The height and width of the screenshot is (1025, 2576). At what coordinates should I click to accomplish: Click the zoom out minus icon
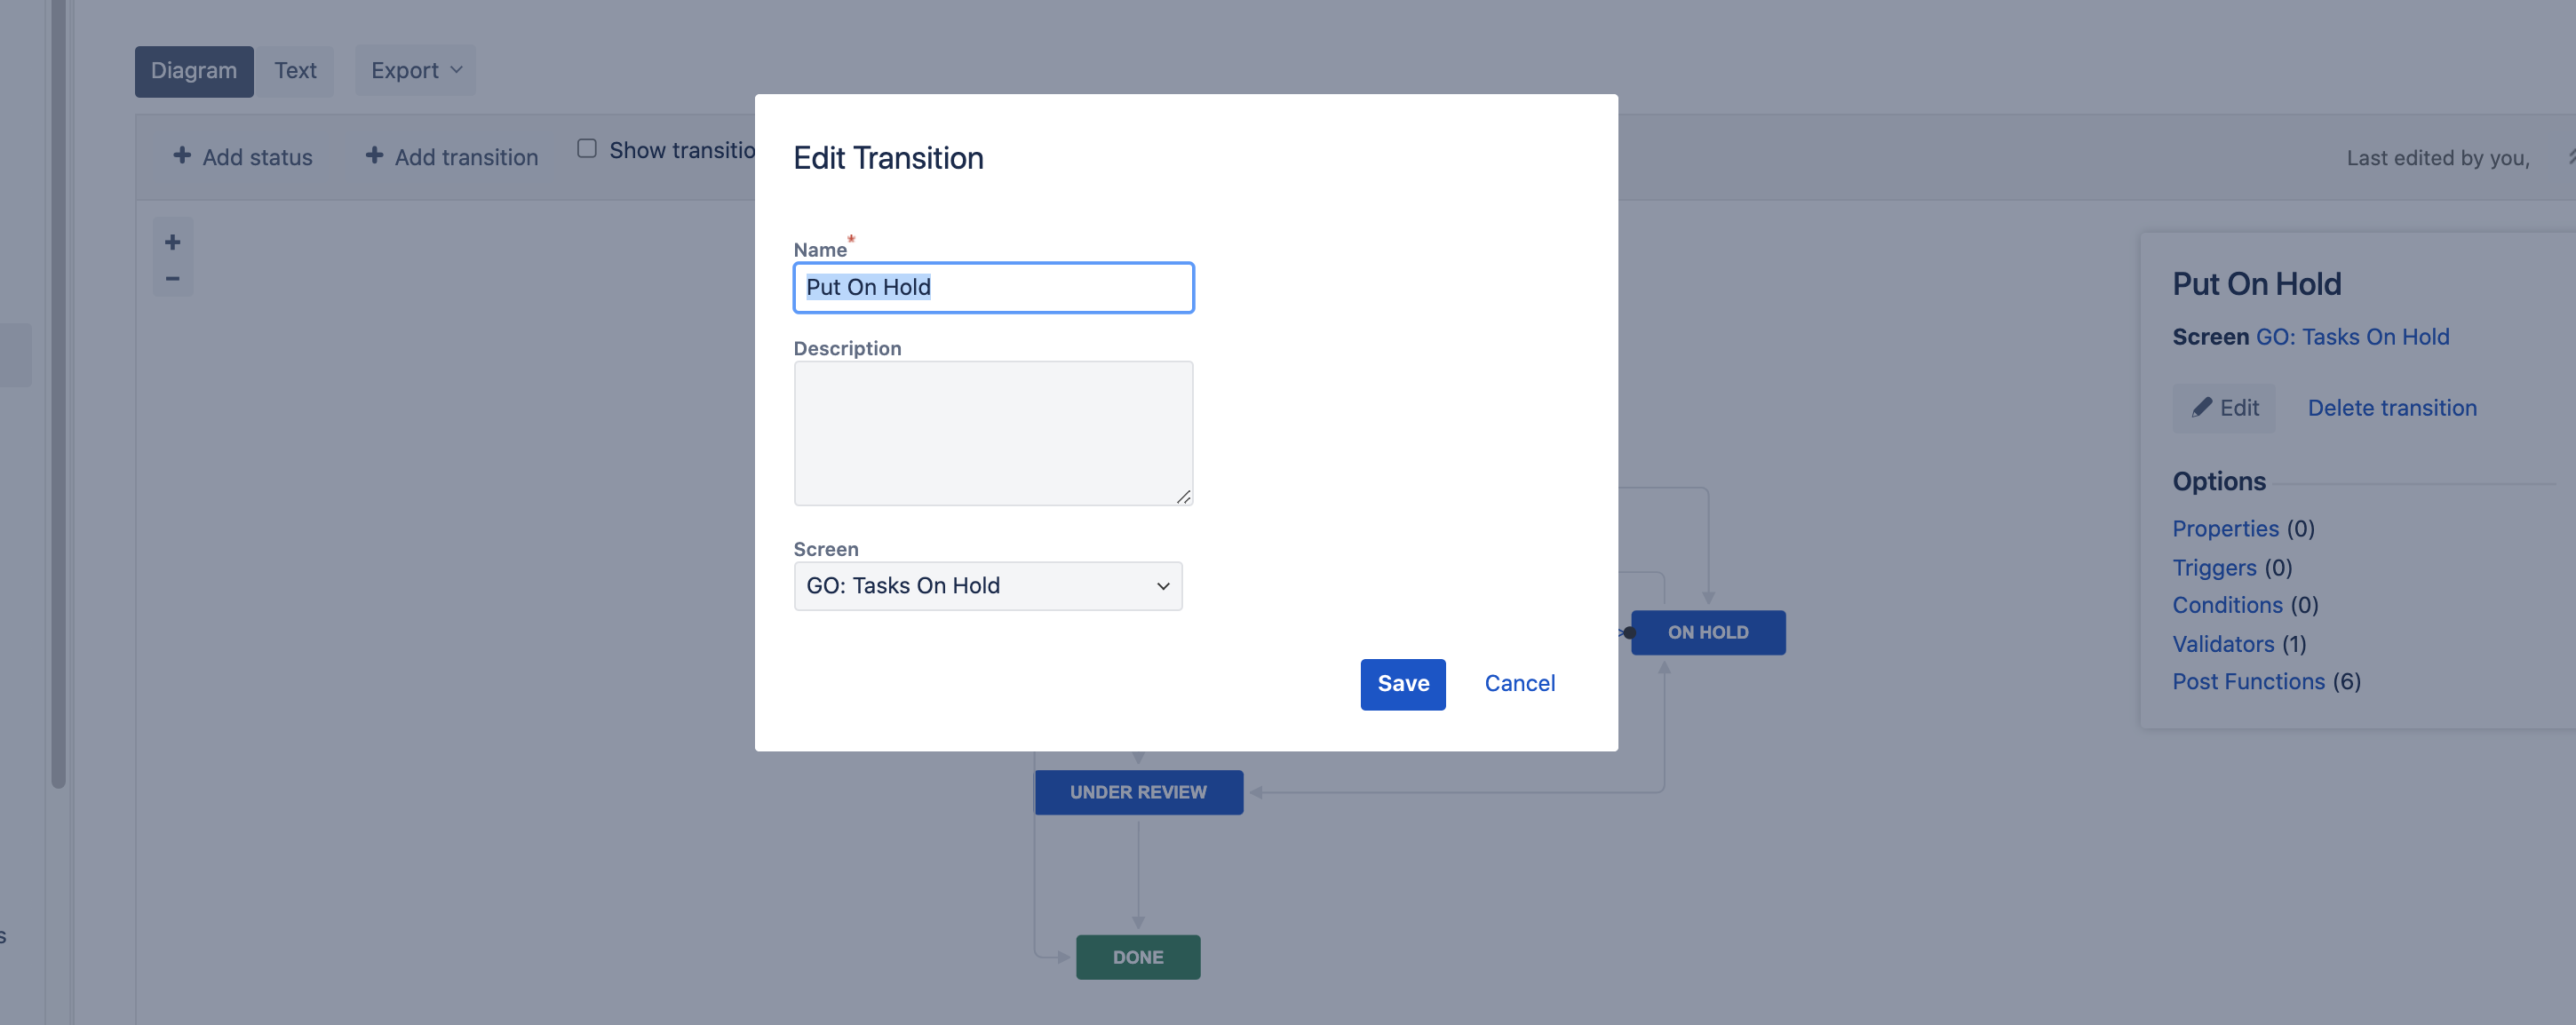(172, 279)
